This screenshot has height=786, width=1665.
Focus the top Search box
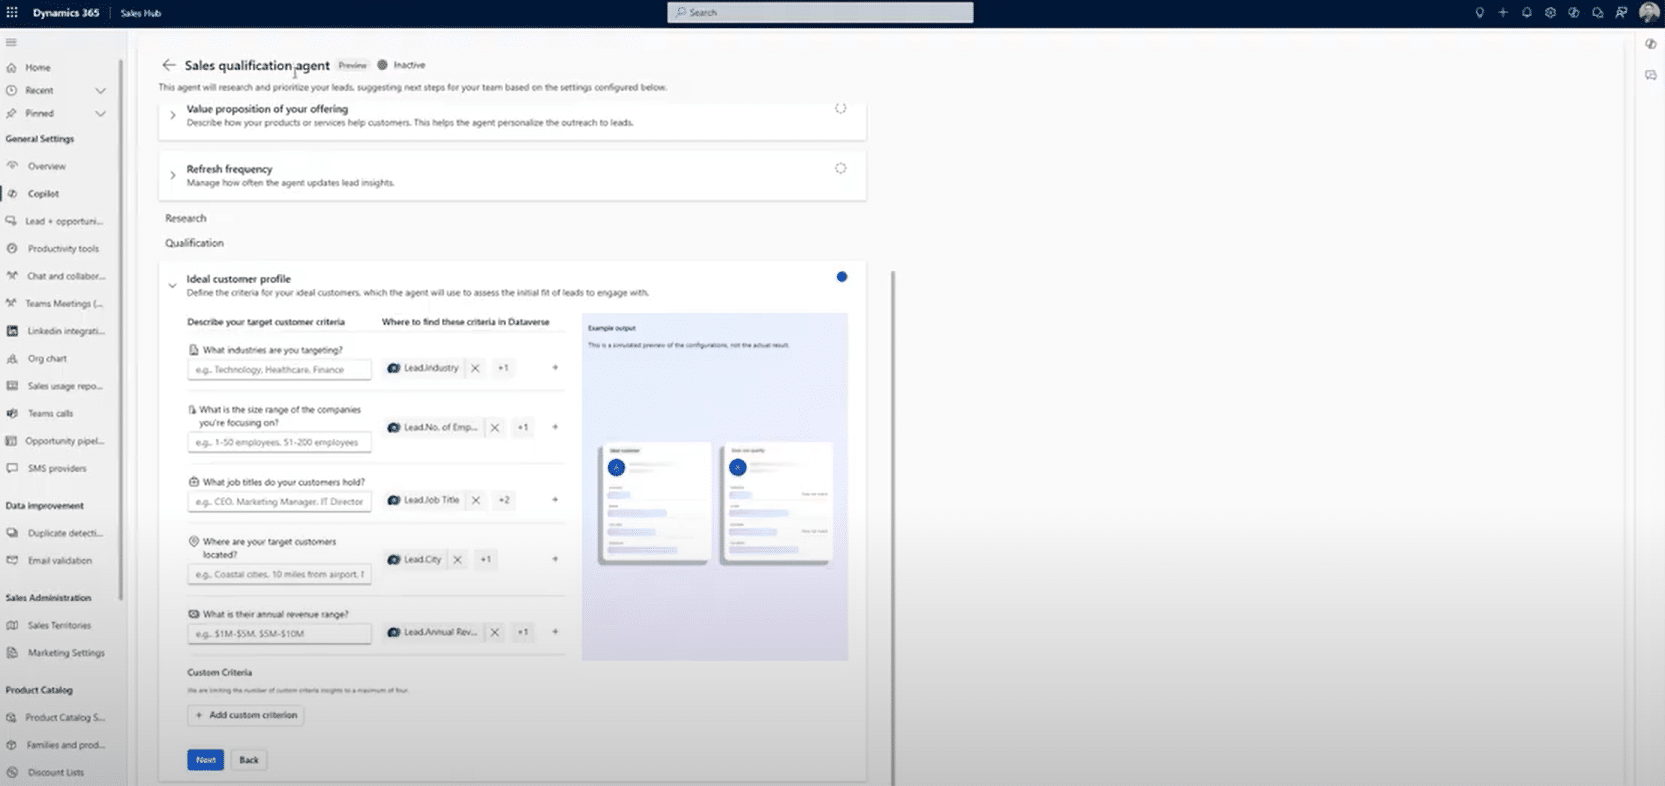(x=820, y=12)
